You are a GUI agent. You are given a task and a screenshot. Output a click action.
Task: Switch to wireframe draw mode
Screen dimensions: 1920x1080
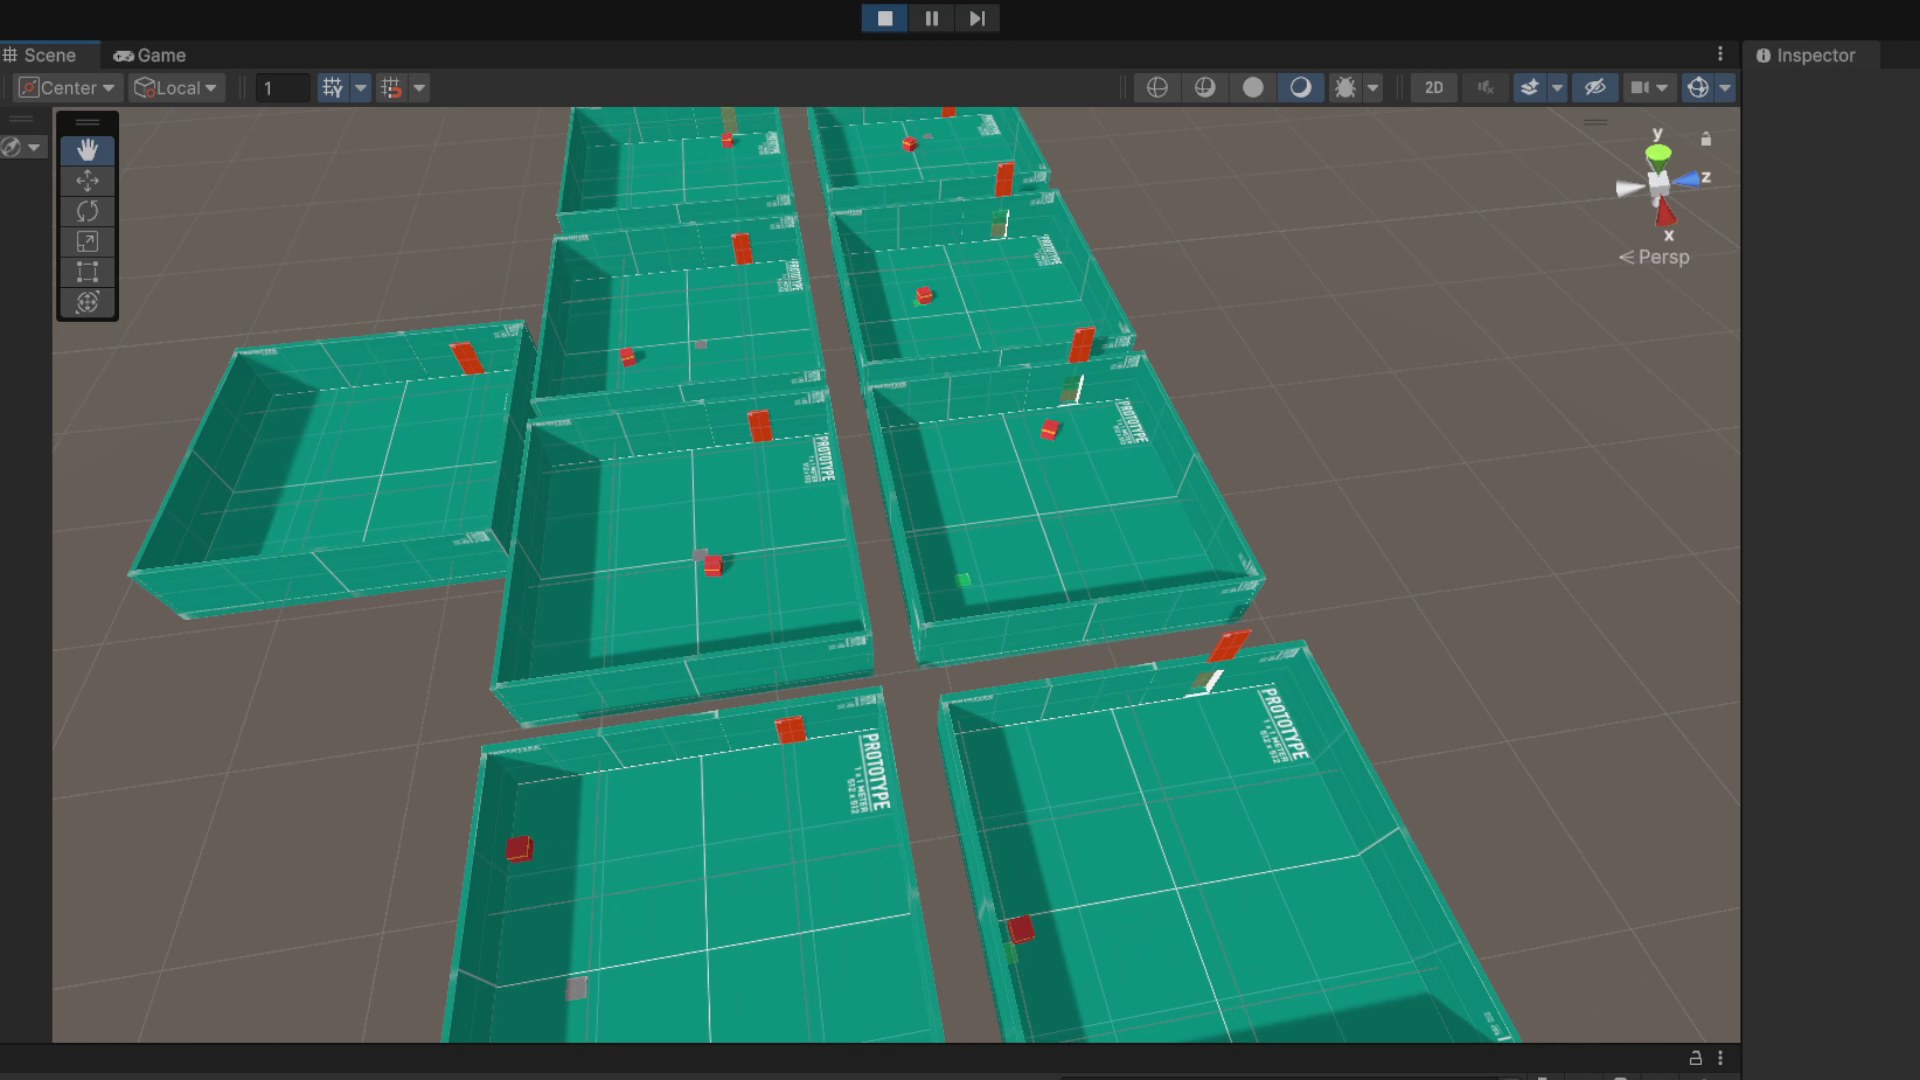pos(1157,88)
